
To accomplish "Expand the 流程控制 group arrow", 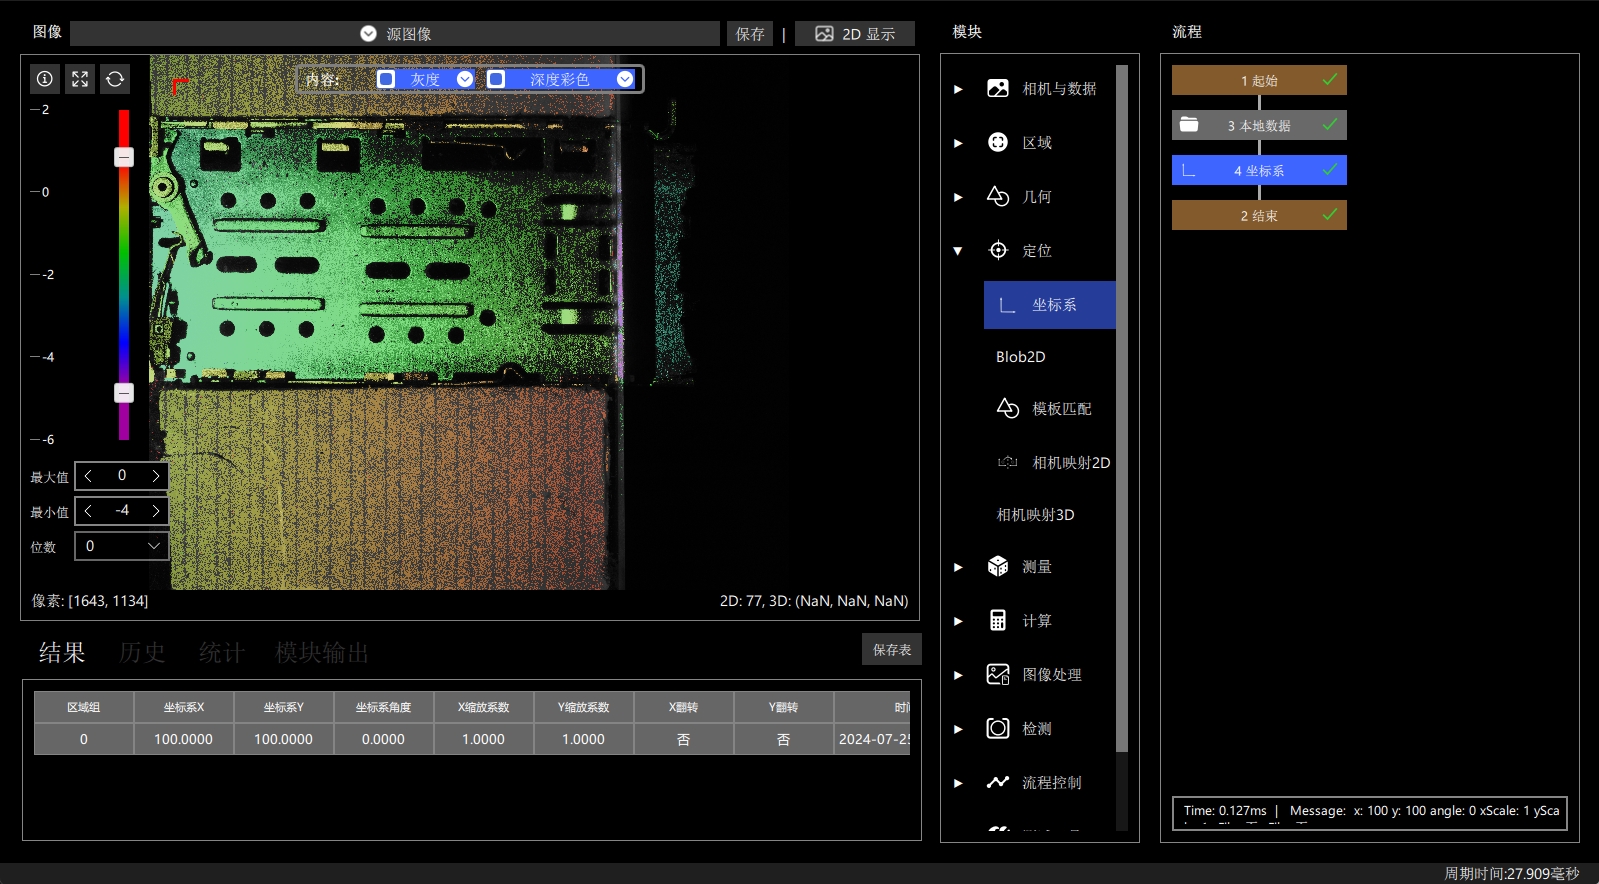I will (958, 783).
